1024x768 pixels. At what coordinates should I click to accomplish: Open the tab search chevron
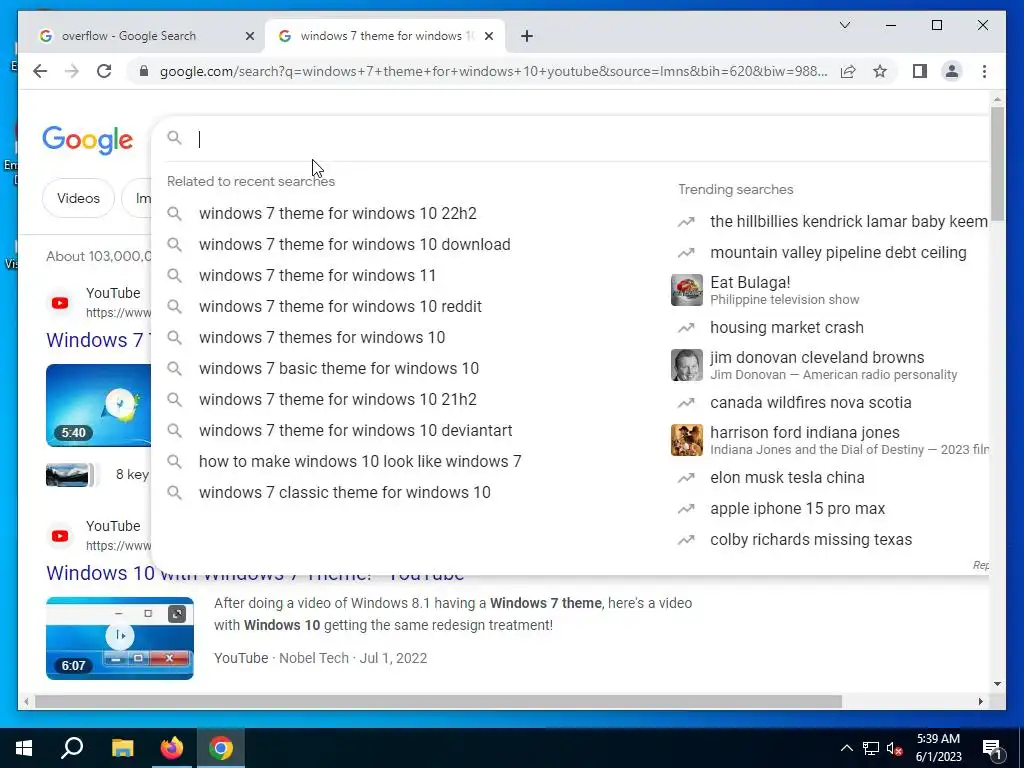844,25
